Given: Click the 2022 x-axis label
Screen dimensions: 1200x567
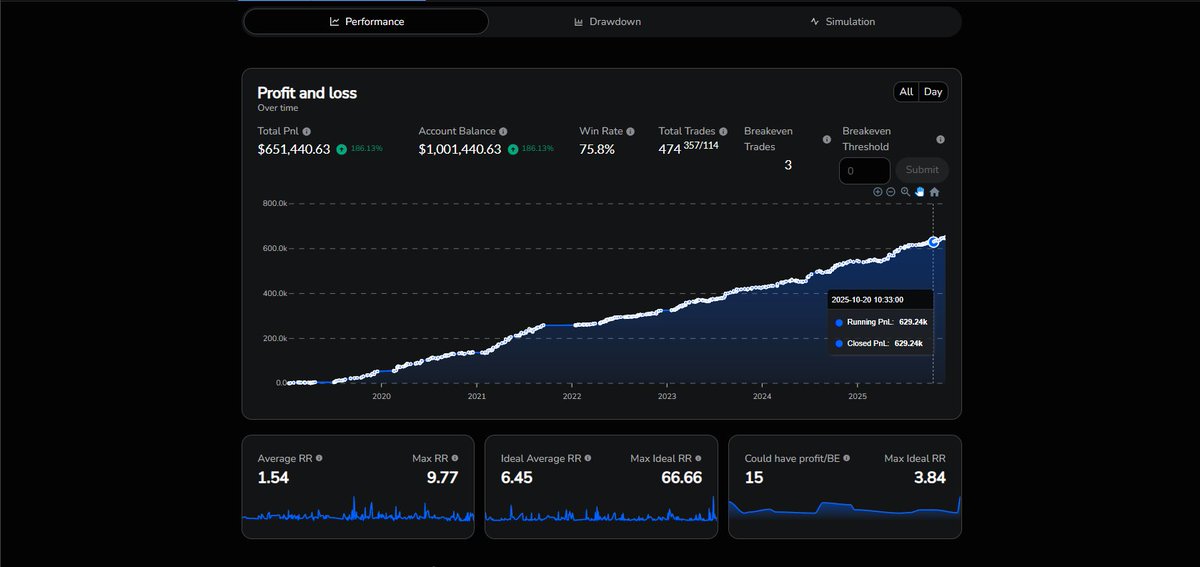Looking at the screenshot, I should (572, 397).
